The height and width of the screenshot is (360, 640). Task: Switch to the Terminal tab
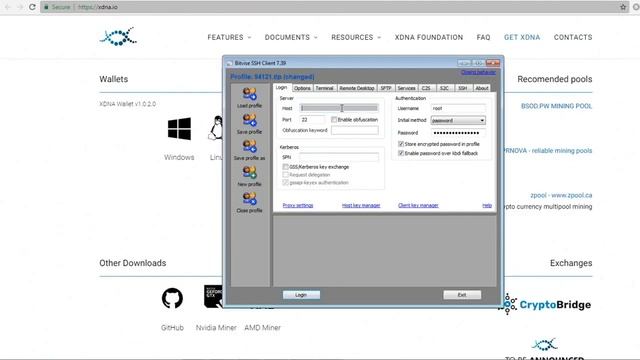324,88
